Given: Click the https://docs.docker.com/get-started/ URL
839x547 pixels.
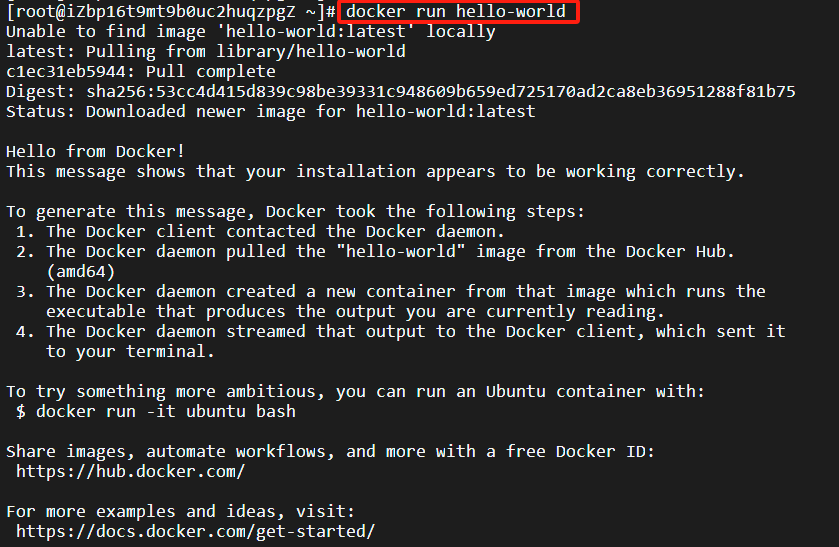Looking at the screenshot, I should (x=195, y=531).
